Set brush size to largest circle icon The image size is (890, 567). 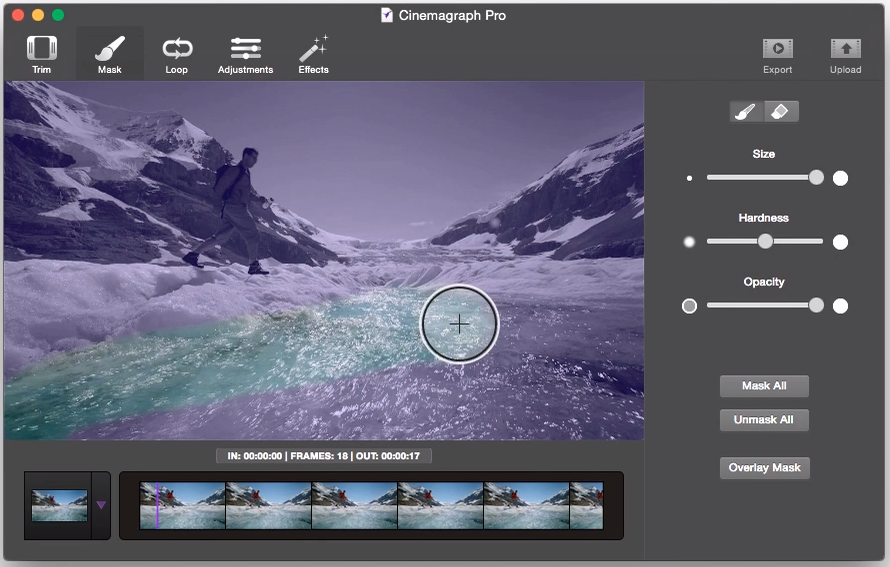[x=840, y=178]
